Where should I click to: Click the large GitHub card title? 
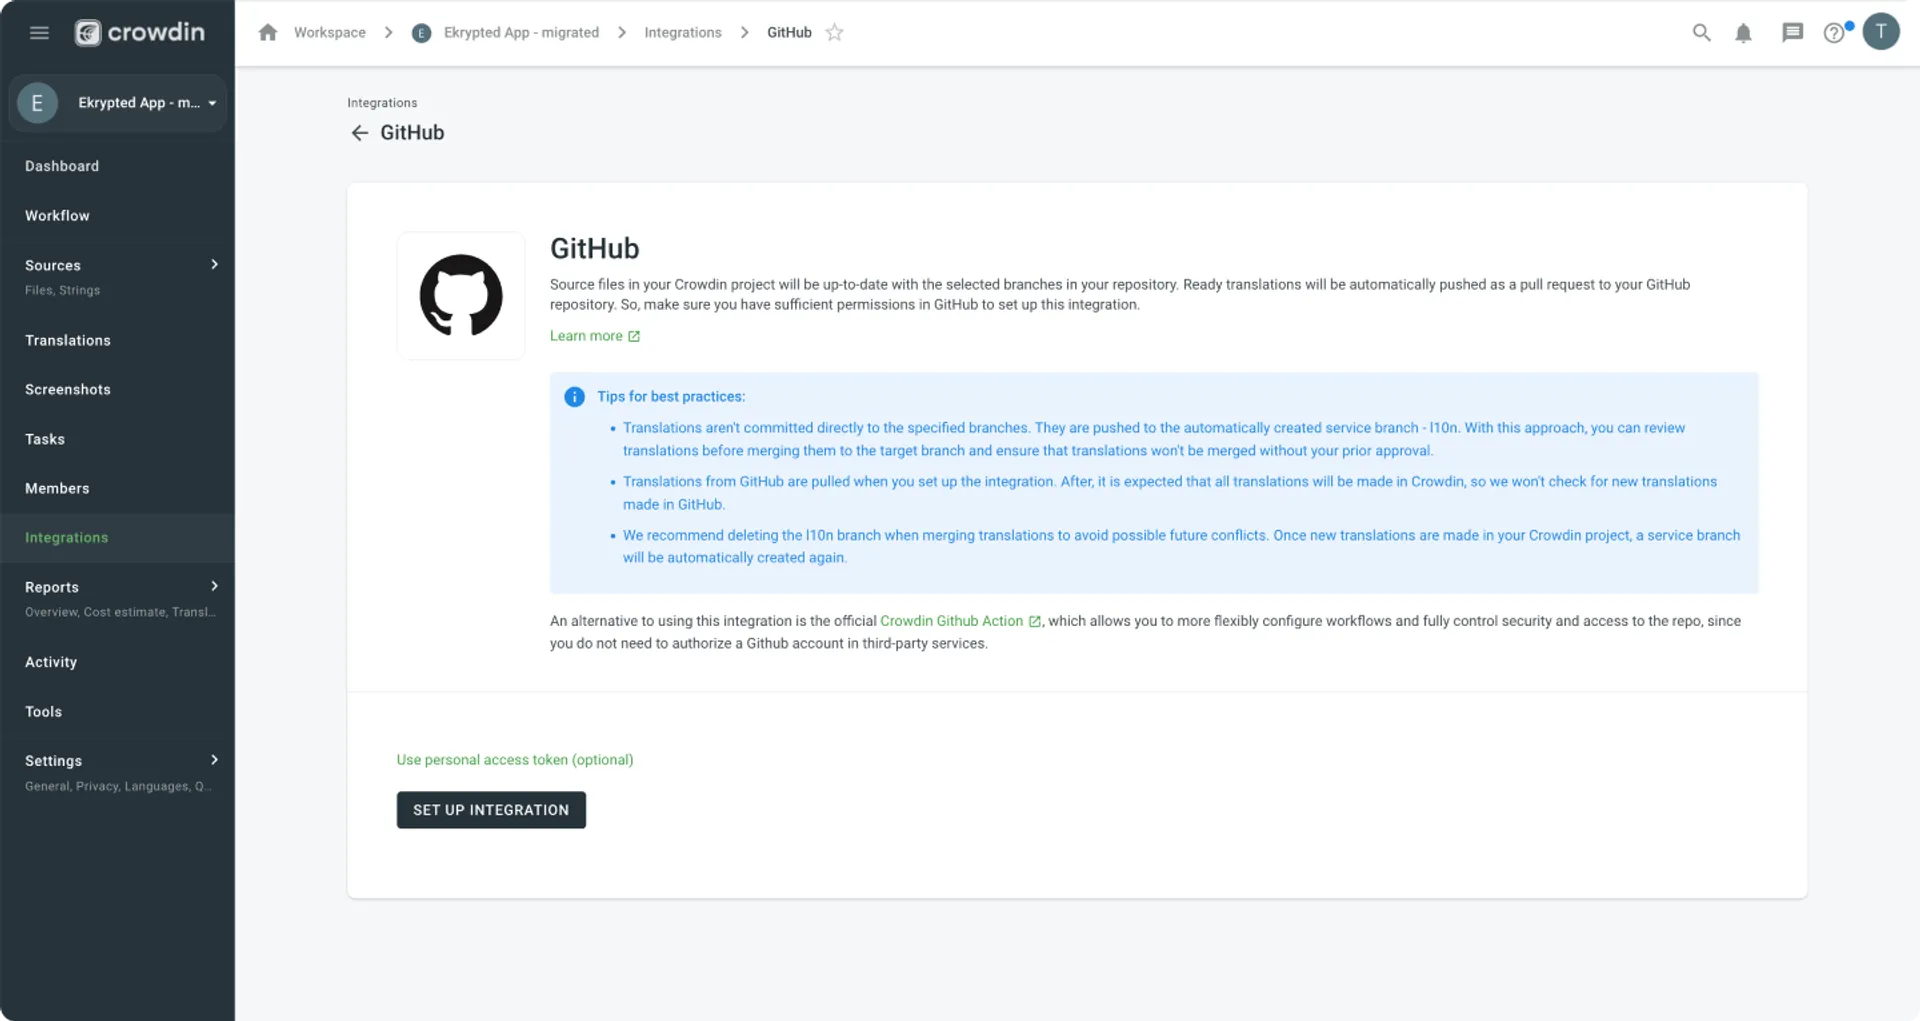(x=595, y=249)
